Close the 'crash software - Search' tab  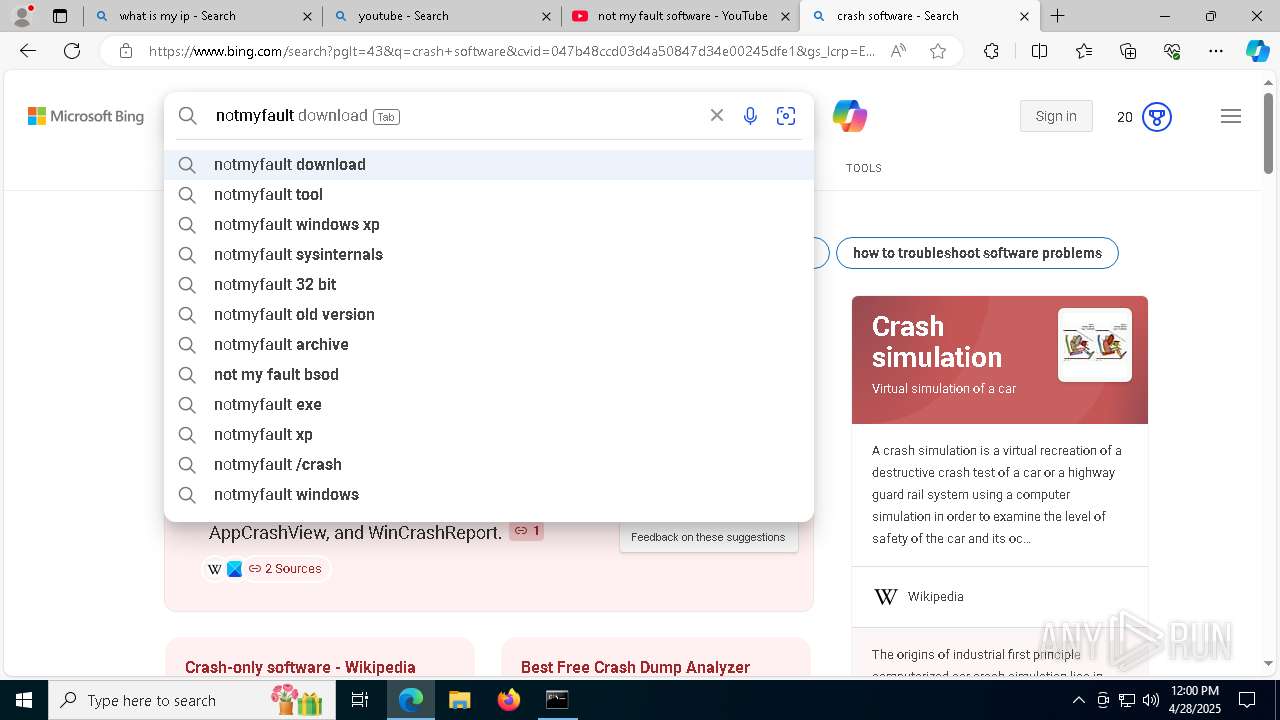(x=1023, y=16)
